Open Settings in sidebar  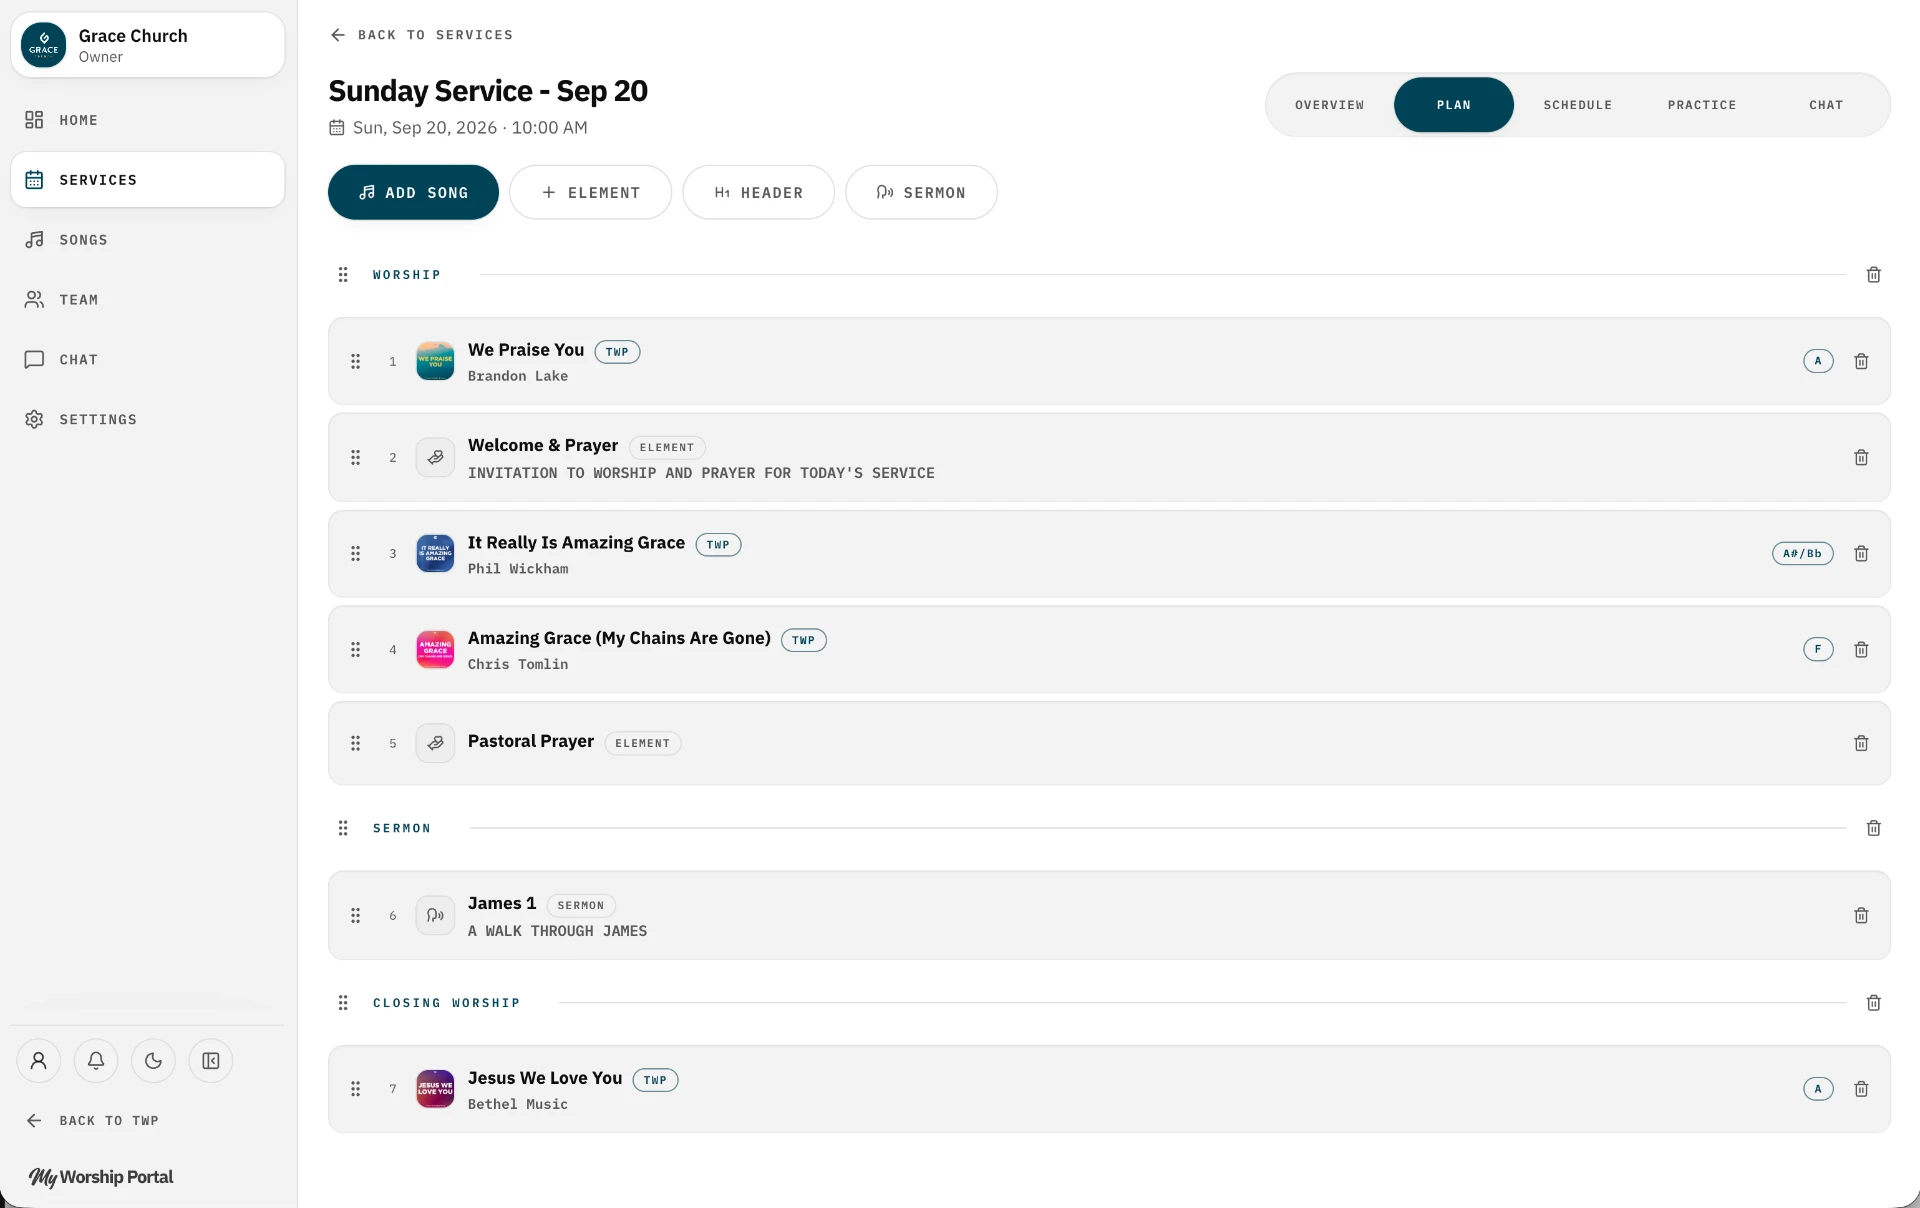click(x=148, y=420)
